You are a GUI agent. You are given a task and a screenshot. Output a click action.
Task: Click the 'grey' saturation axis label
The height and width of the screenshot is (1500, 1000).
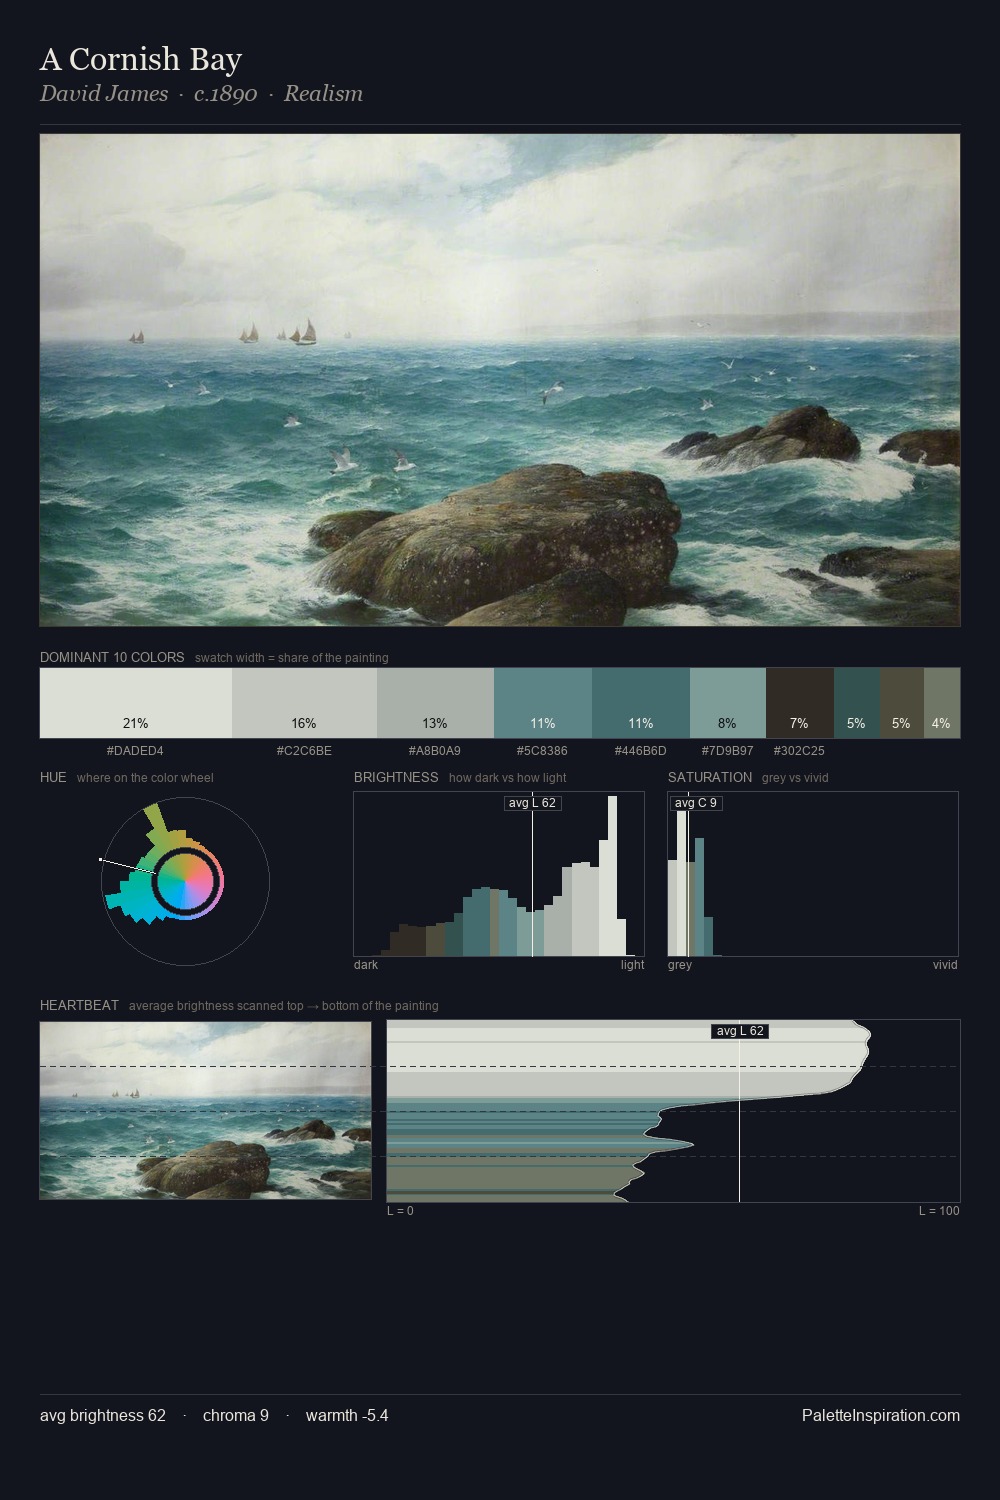[680, 965]
